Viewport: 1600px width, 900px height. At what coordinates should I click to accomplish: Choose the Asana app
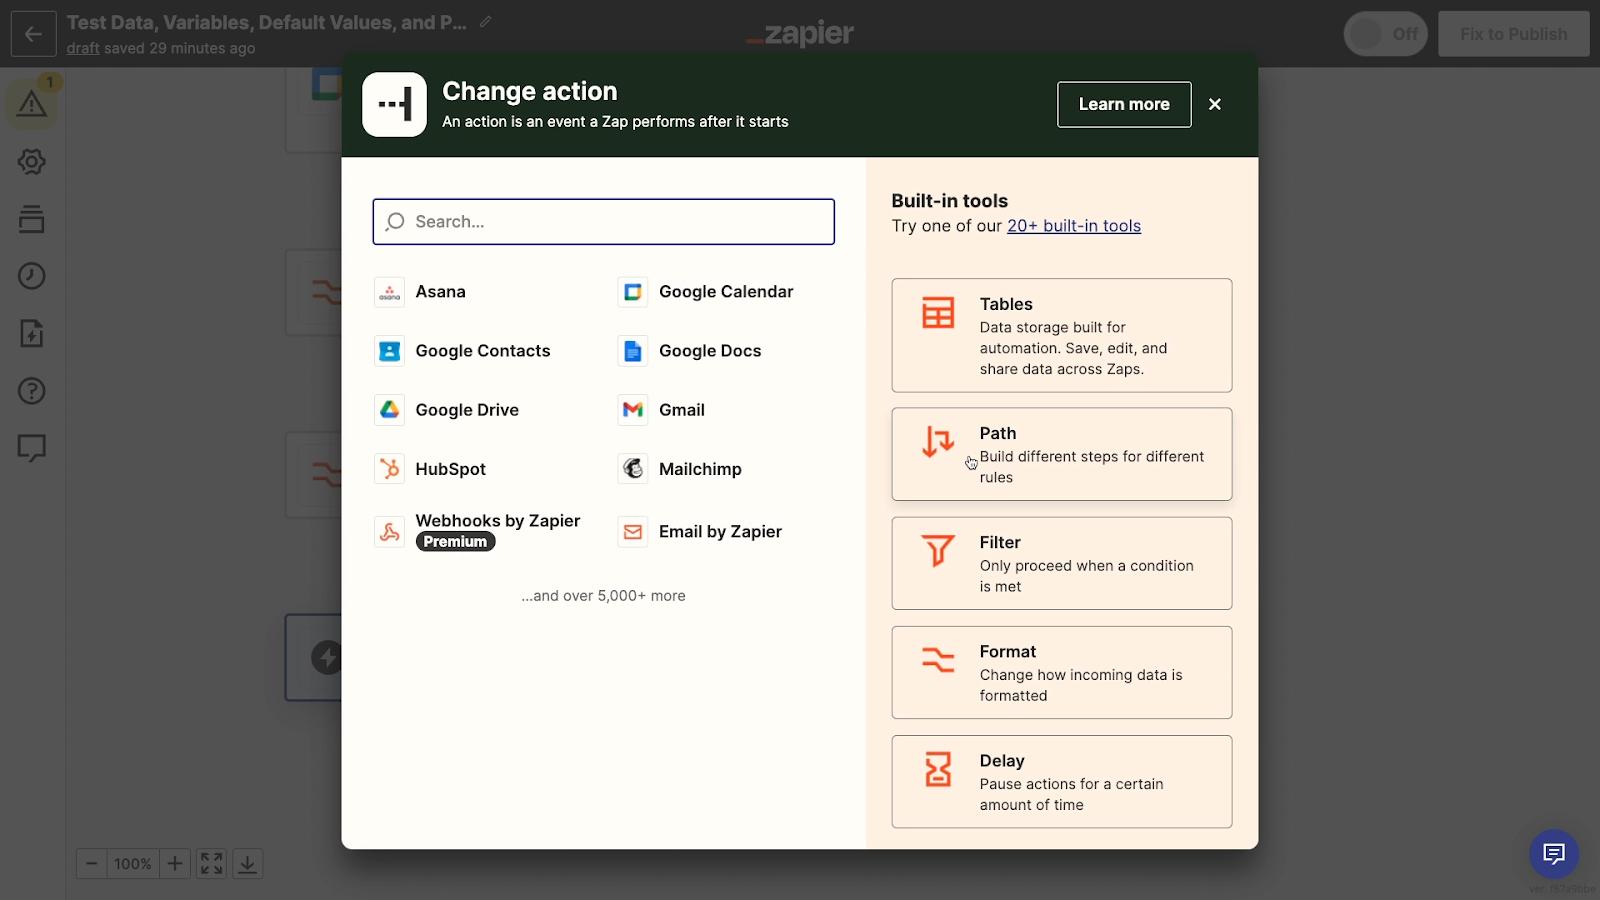coord(421,292)
